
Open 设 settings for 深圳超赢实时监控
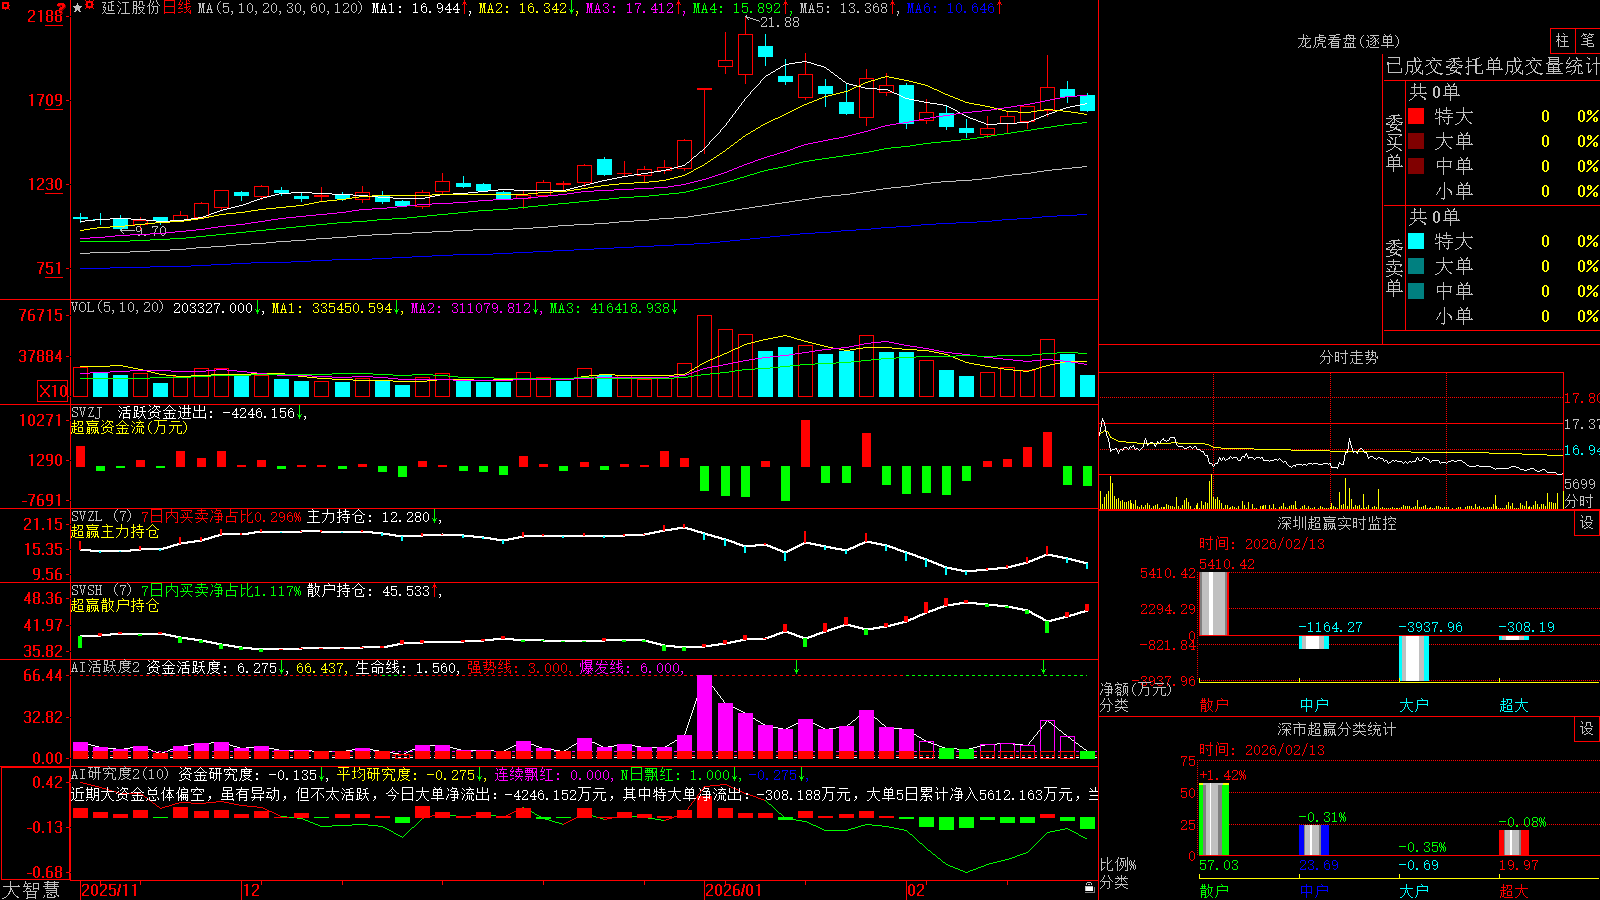tap(1587, 523)
